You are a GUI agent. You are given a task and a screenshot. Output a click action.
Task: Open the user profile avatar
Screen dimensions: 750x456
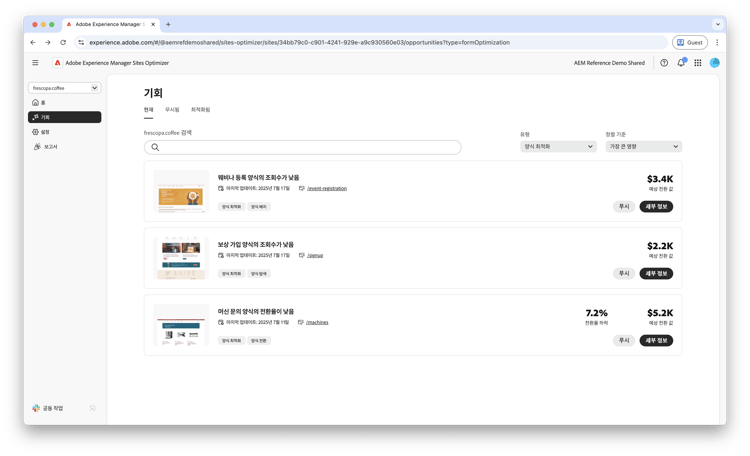point(715,63)
